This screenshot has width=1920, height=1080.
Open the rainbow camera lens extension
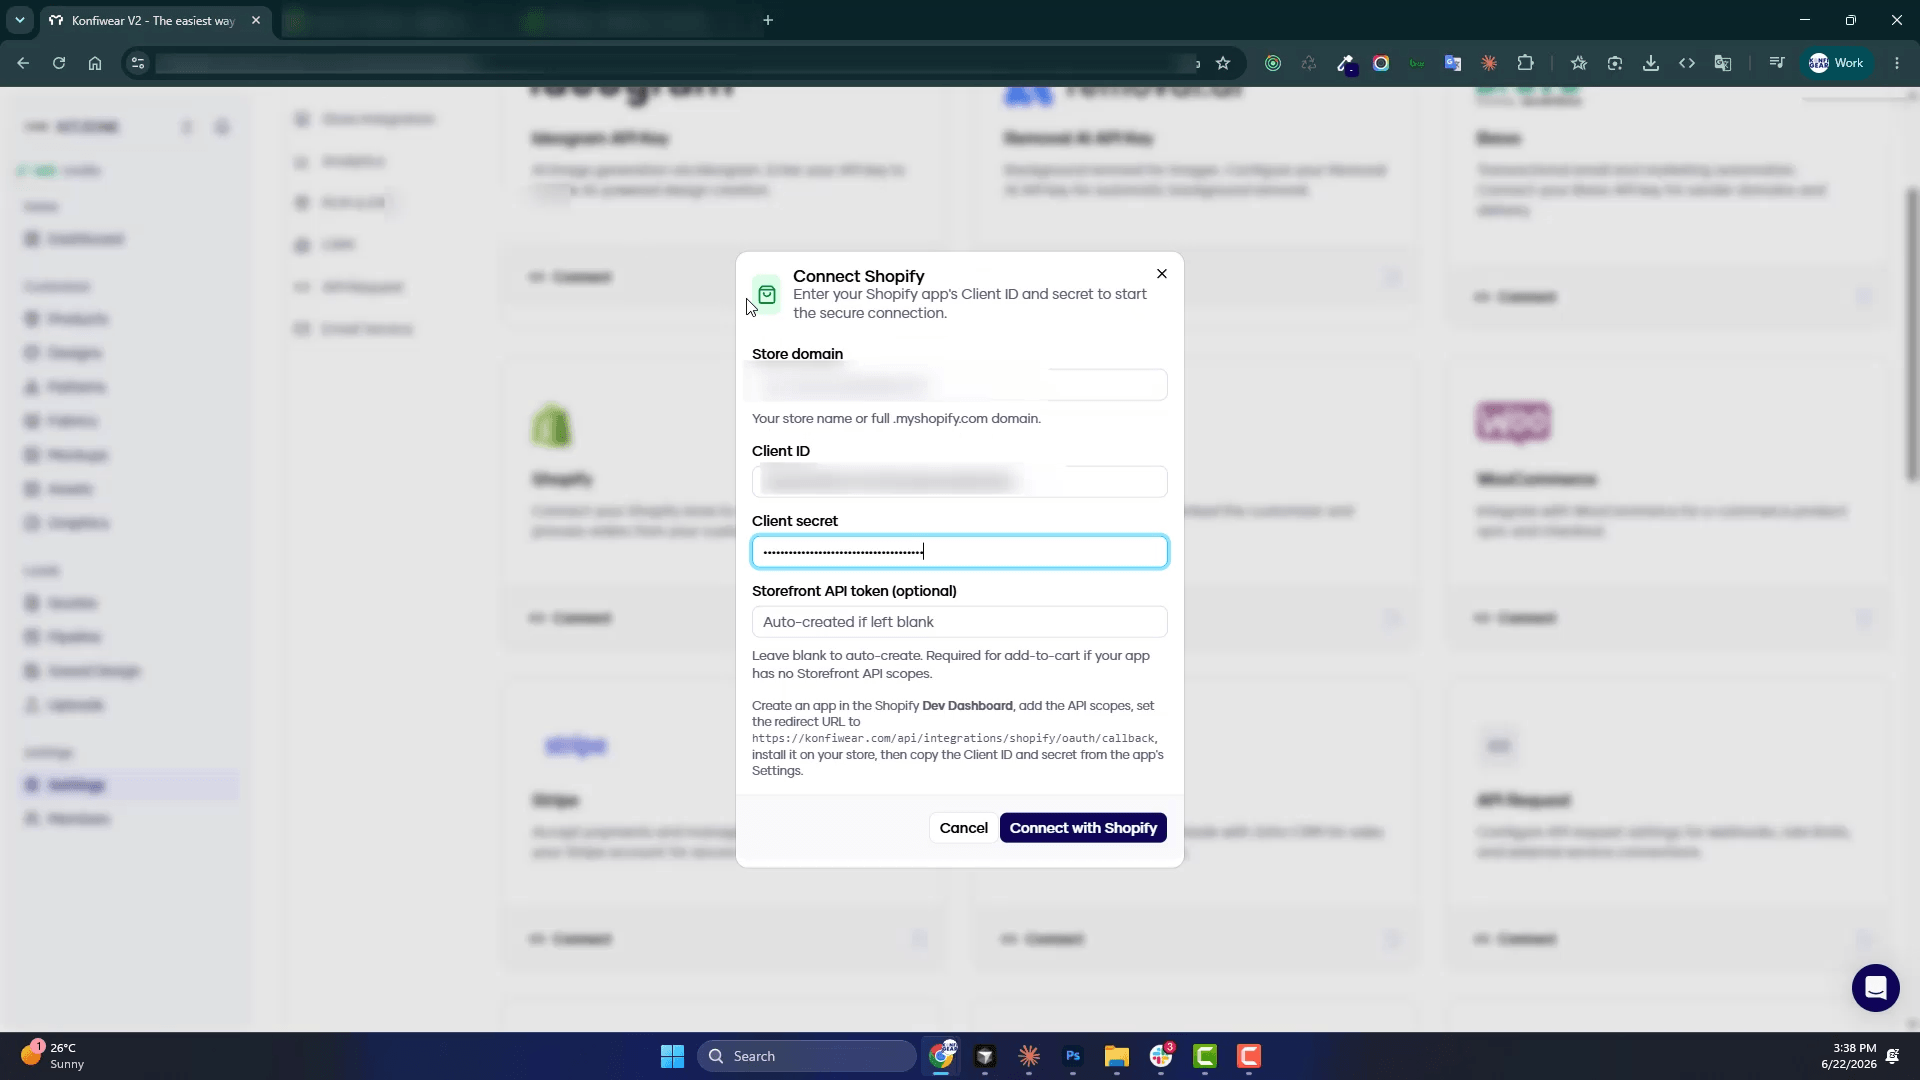pos(1381,63)
